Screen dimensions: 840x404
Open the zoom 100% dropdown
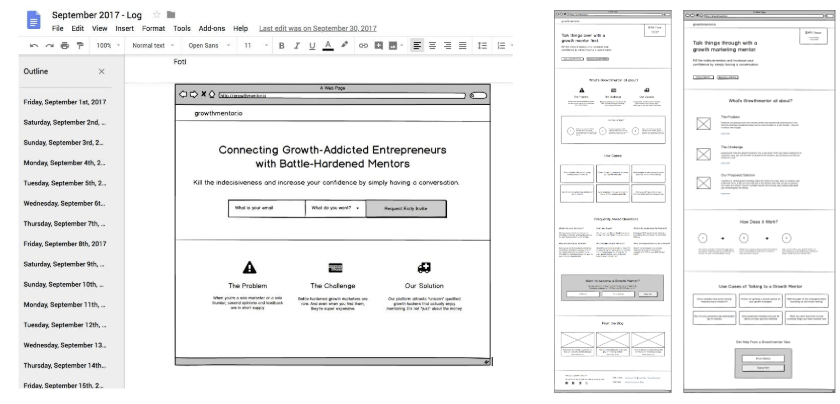[x=108, y=46]
